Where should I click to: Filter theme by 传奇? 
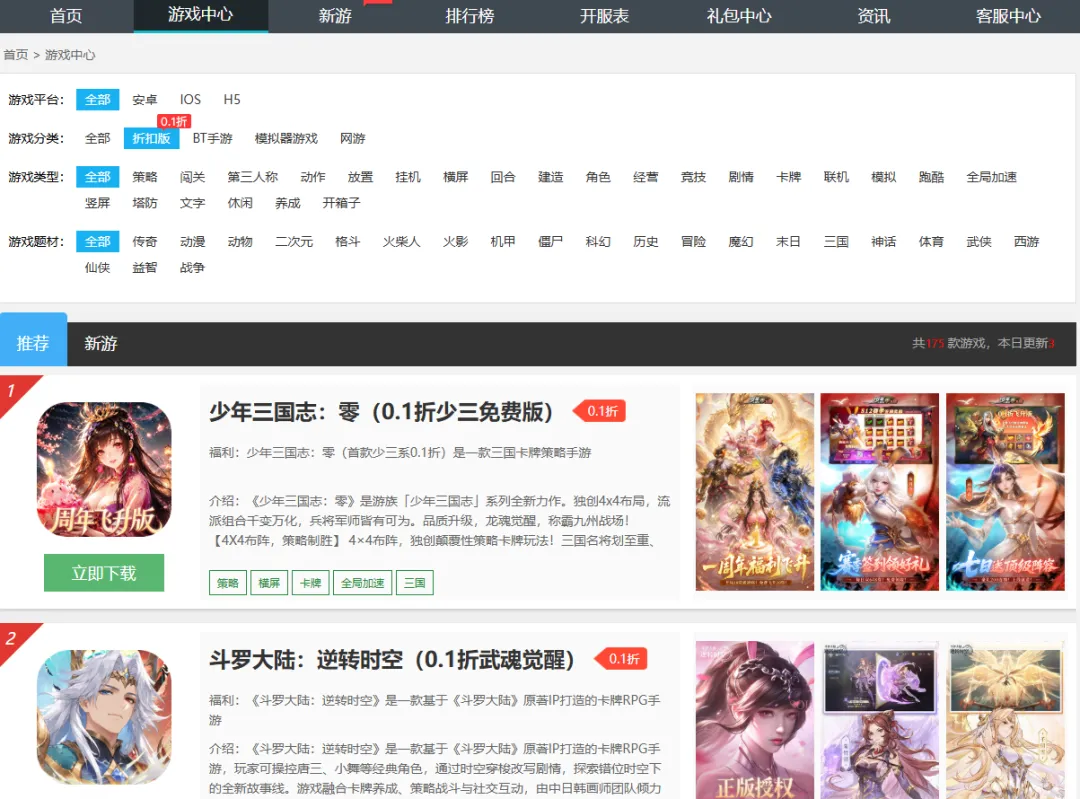coord(145,242)
